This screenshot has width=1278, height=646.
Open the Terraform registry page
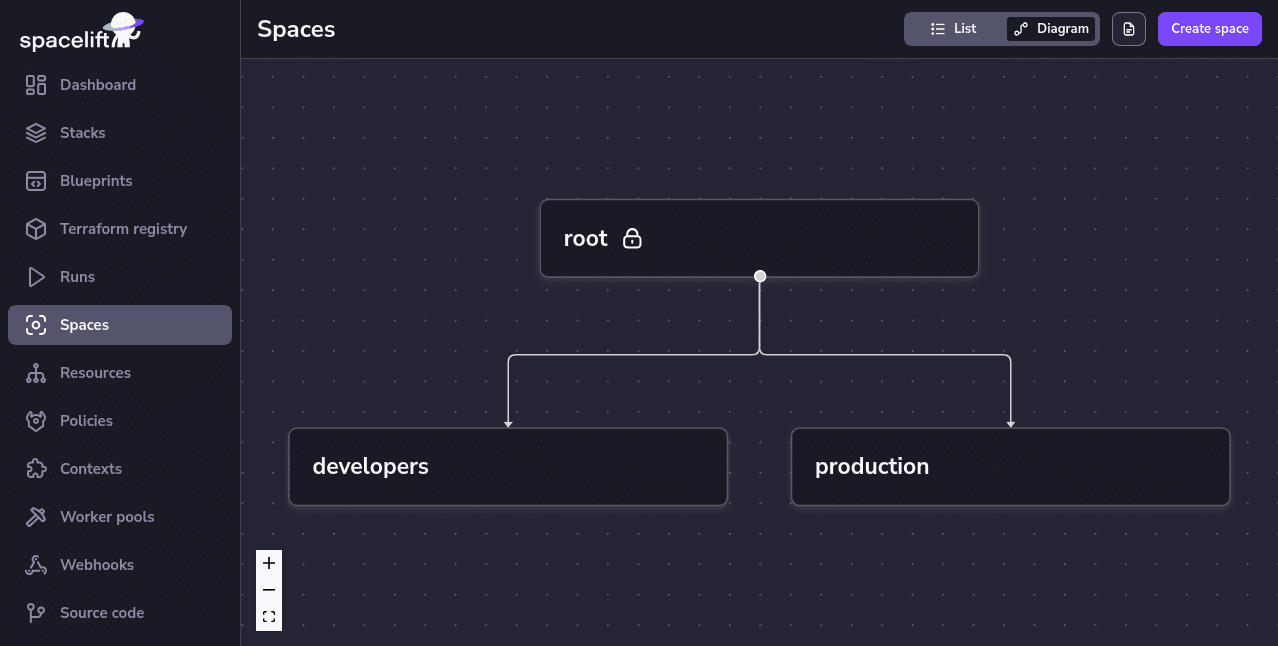click(123, 228)
